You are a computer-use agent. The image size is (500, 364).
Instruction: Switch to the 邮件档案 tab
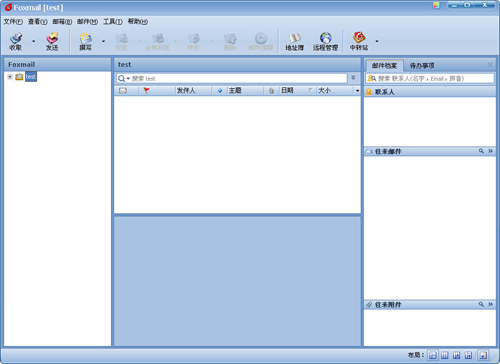384,66
